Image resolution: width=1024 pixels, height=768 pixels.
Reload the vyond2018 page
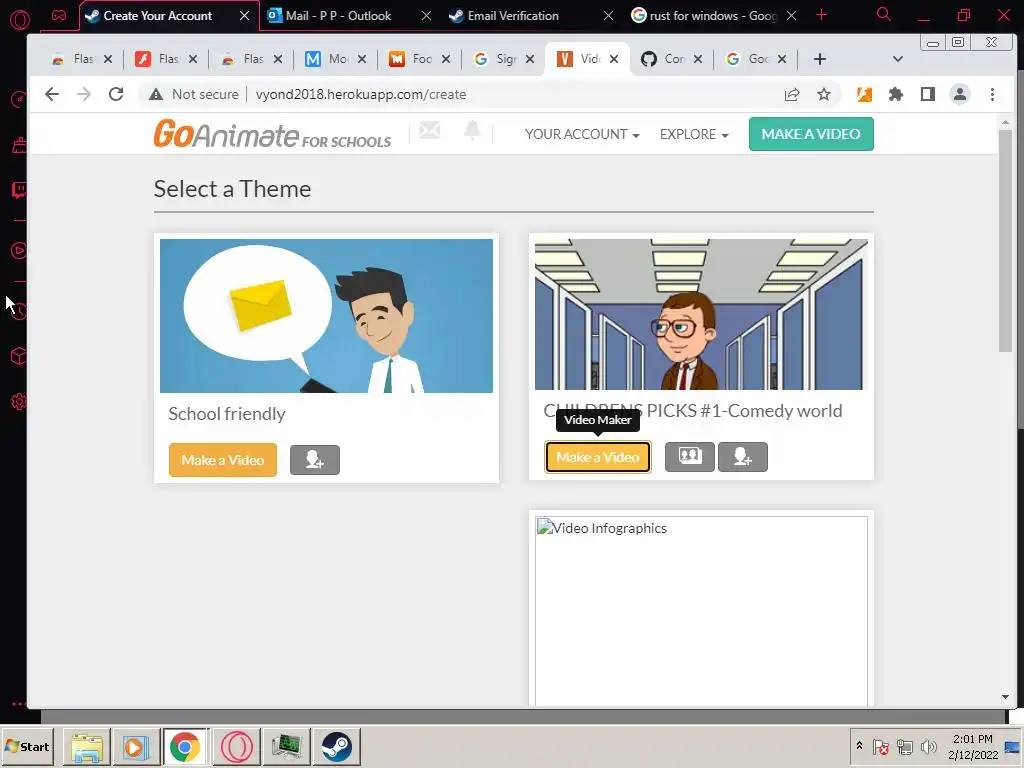pyautogui.click(x=116, y=94)
